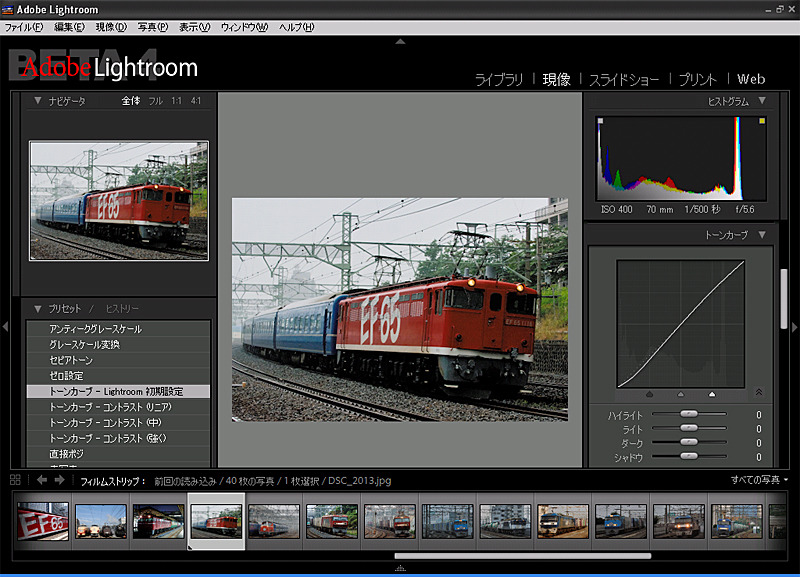Hide the right panel with arrow
800x577 pixels.
(794, 327)
